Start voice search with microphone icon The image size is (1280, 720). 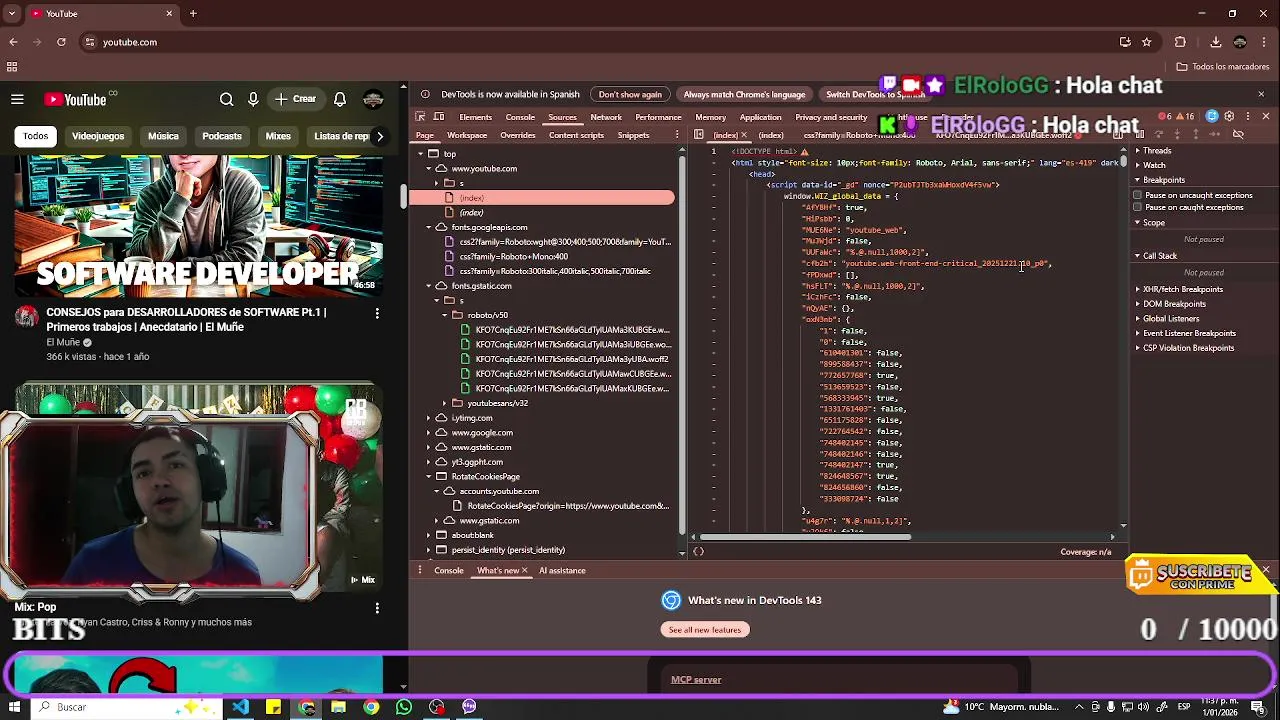pyautogui.click(x=253, y=99)
